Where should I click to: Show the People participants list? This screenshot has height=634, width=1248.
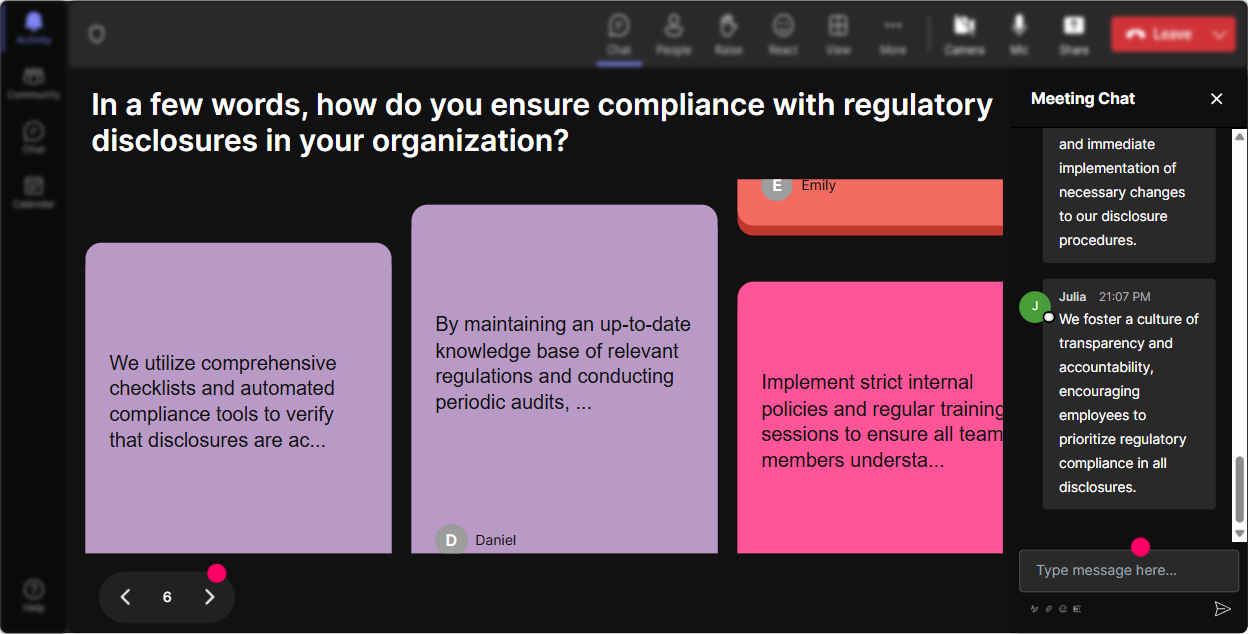(673, 33)
